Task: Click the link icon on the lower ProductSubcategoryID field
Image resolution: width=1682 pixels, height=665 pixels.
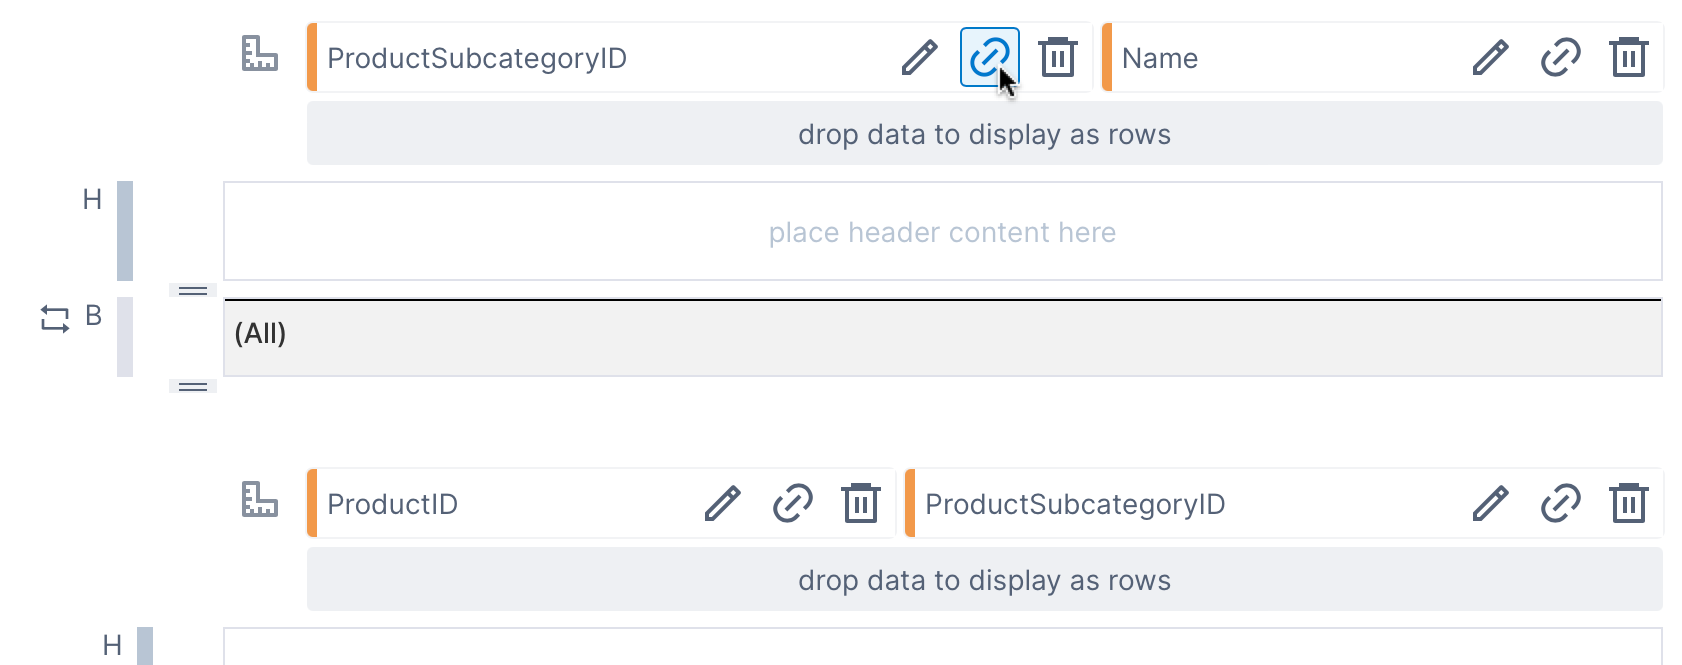Action: (1560, 504)
